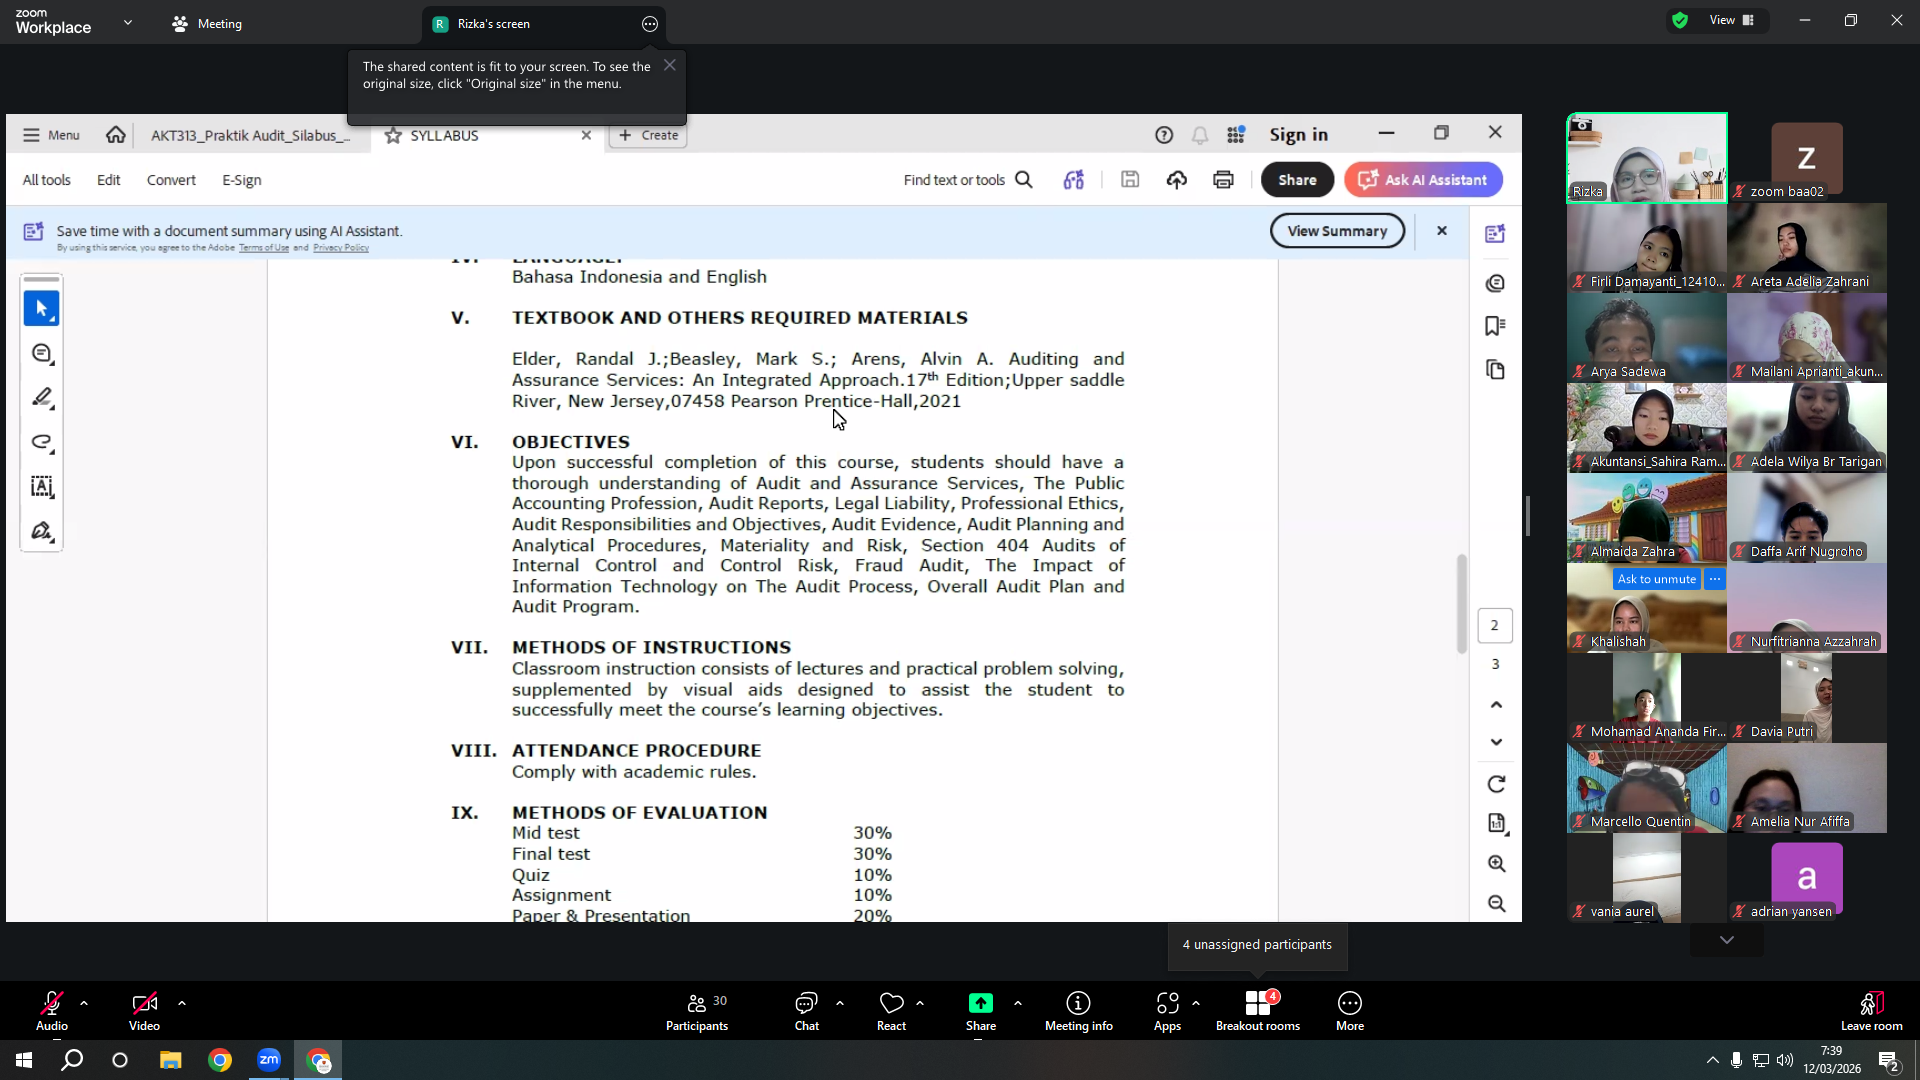Open Breakout rooms
The width and height of the screenshot is (1920, 1080).
click(1257, 1011)
